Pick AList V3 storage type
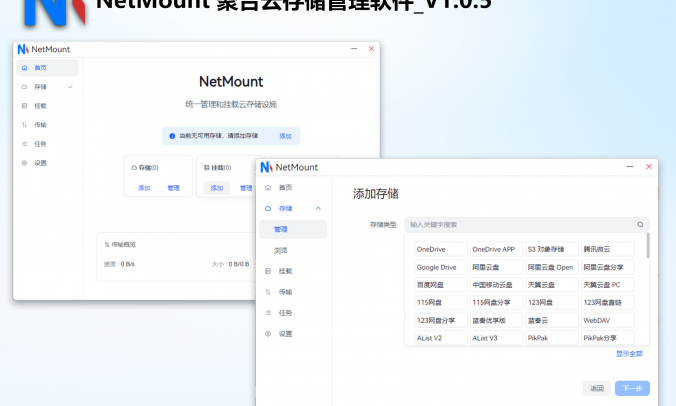The image size is (676, 406). [496, 338]
